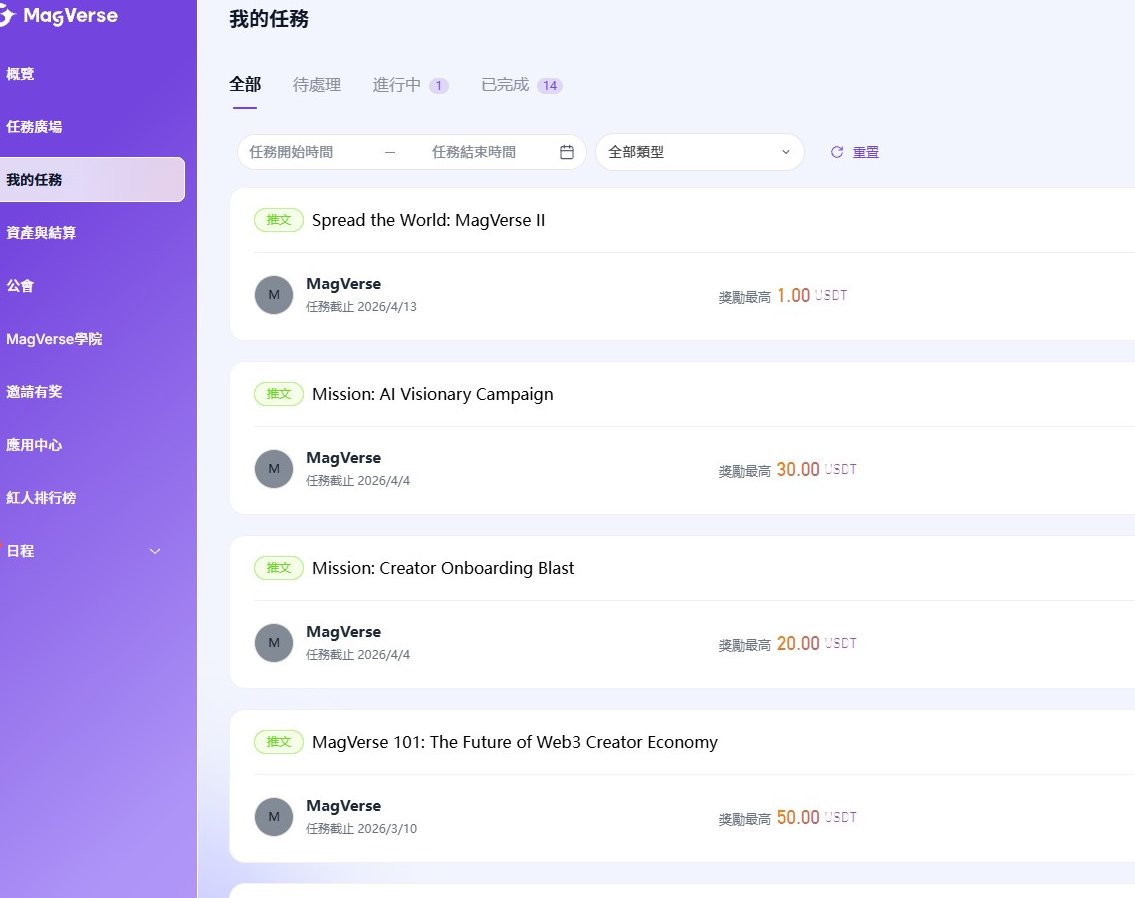Open the calendar date picker icon
The image size is (1135, 898).
[x=567, y=152]
